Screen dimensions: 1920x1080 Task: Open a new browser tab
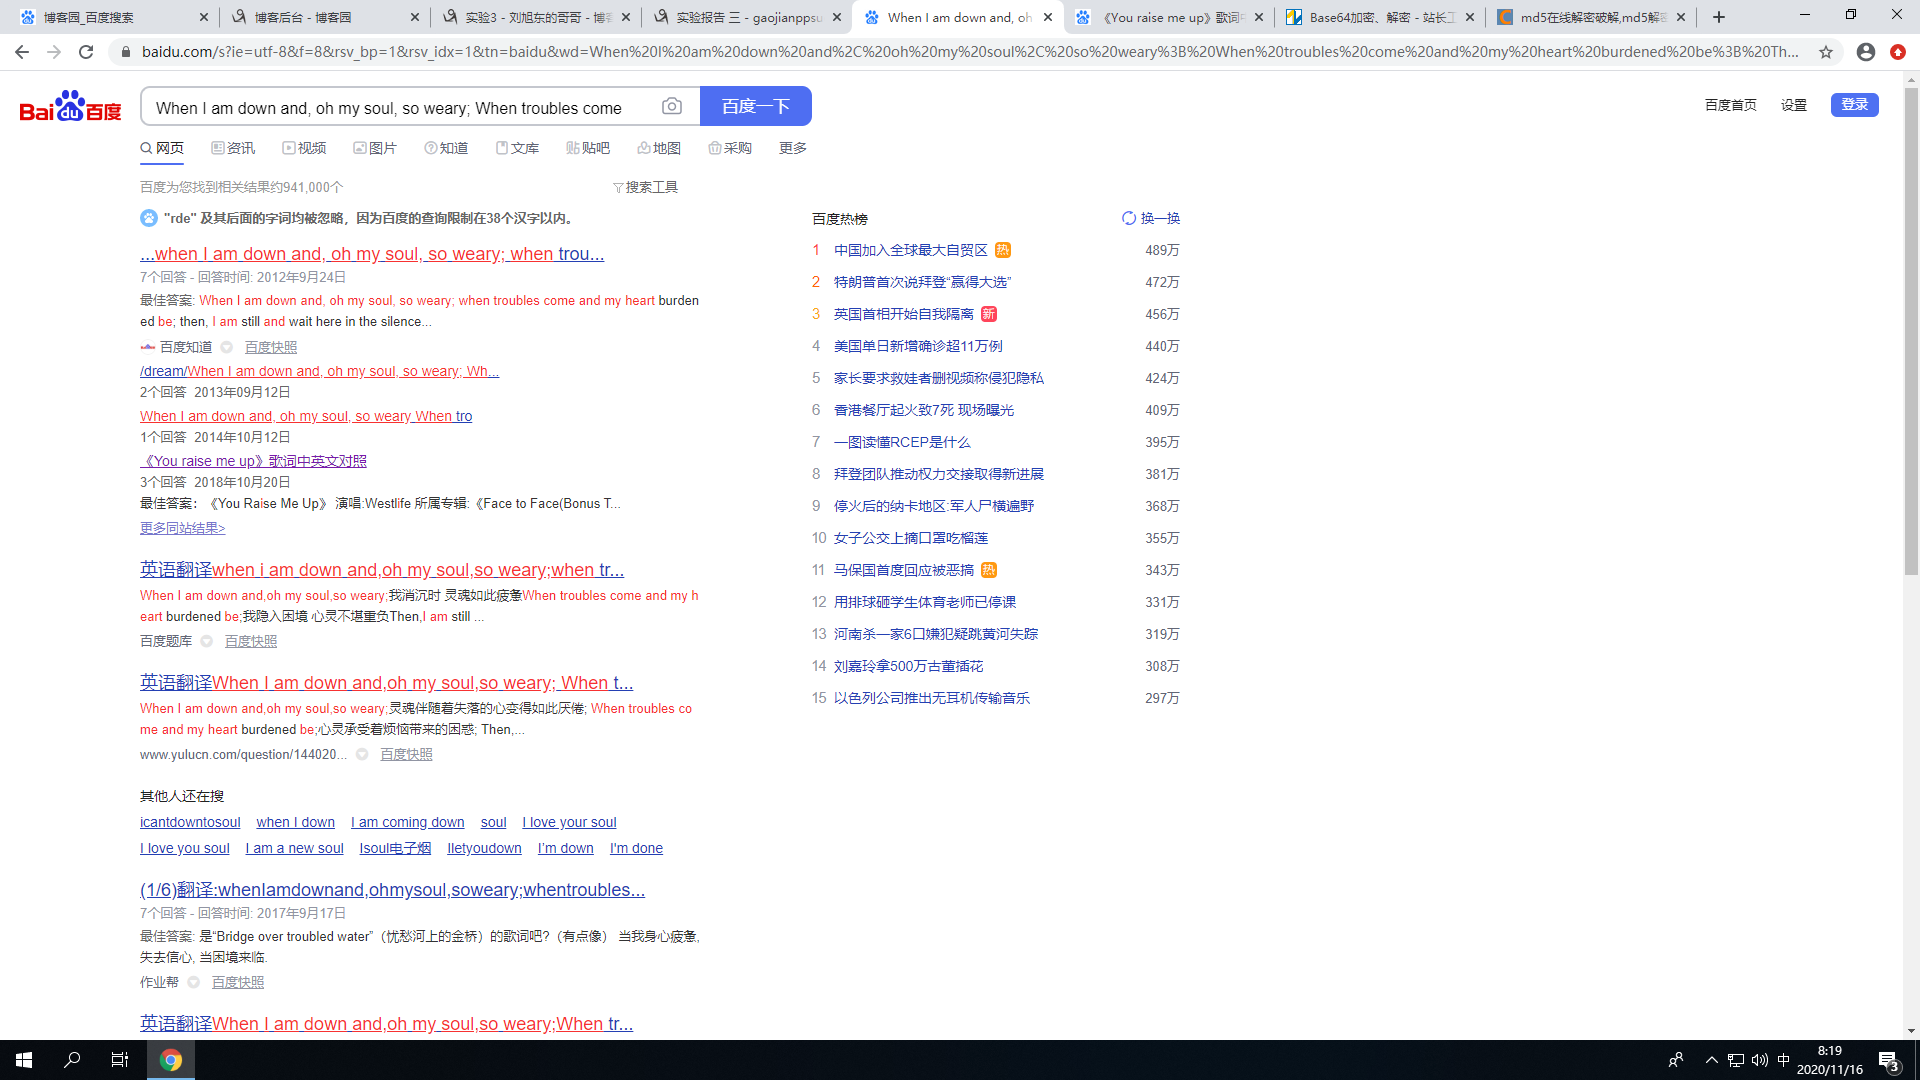pyautogui.click(x=1719, y=17)
